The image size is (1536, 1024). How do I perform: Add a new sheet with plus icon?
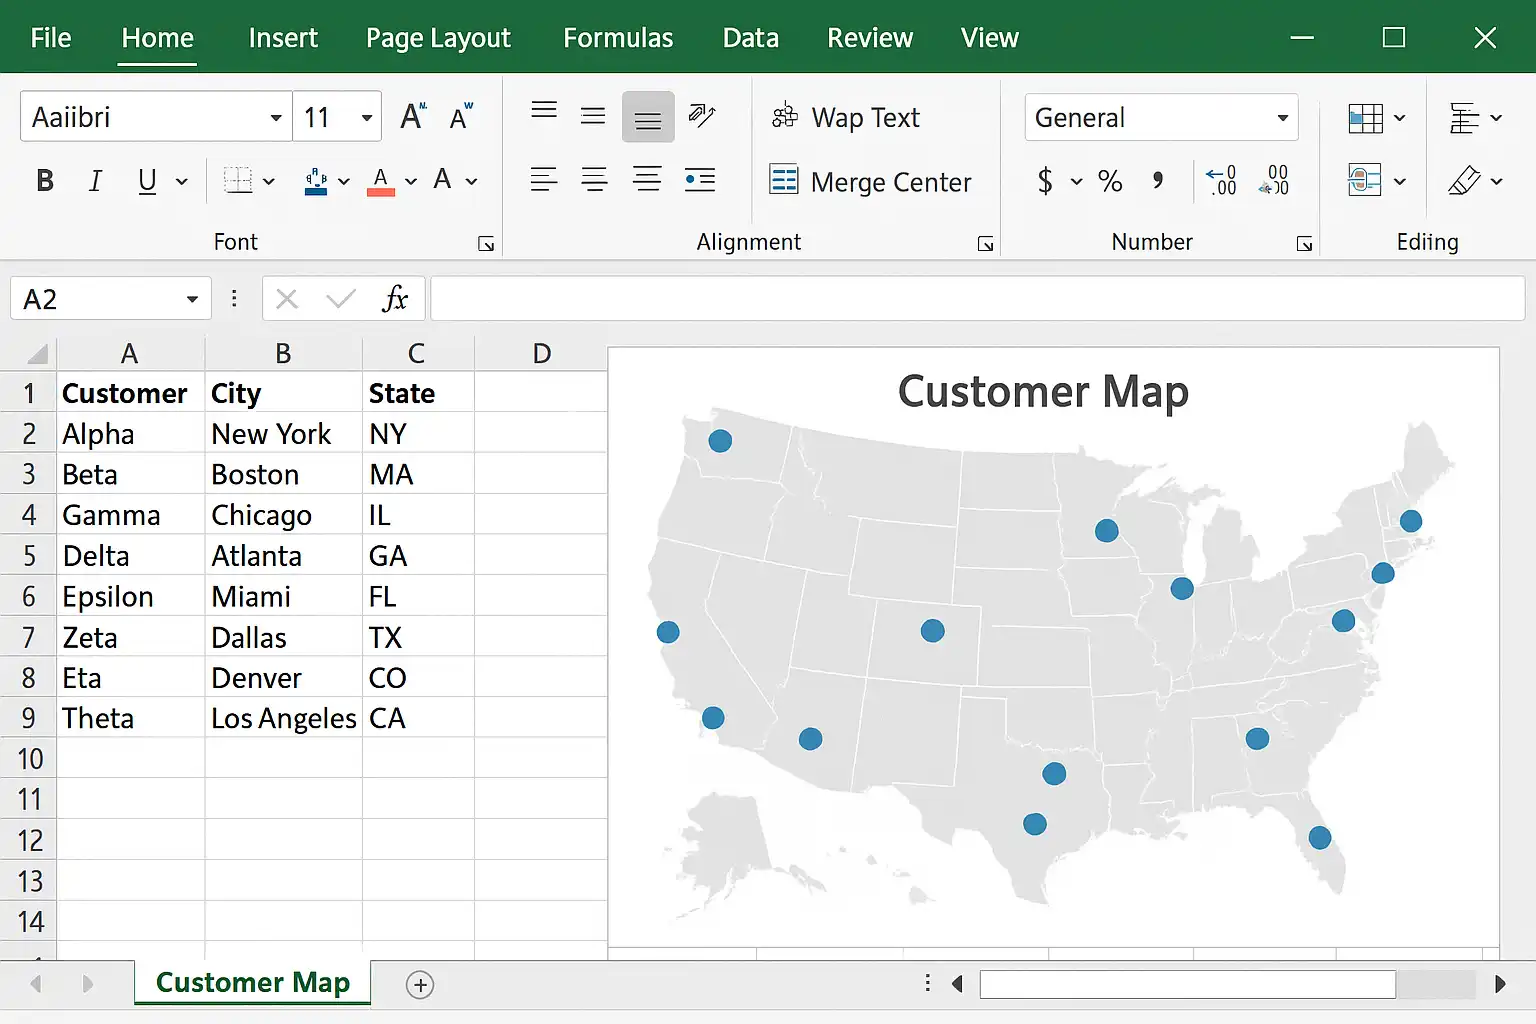tap(420, 985)
